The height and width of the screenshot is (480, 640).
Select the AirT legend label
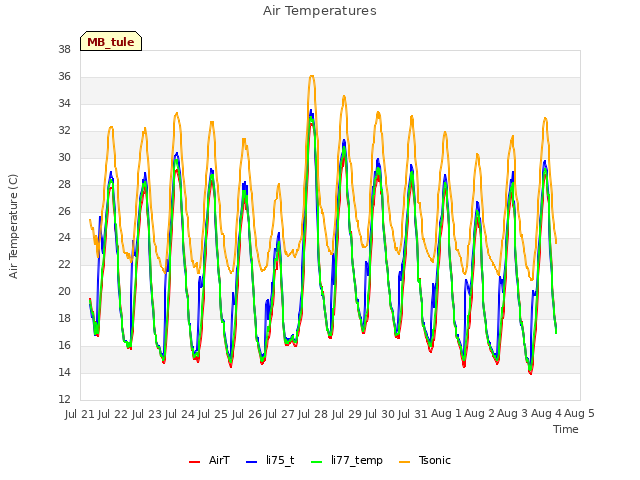[x=219, y=460]
